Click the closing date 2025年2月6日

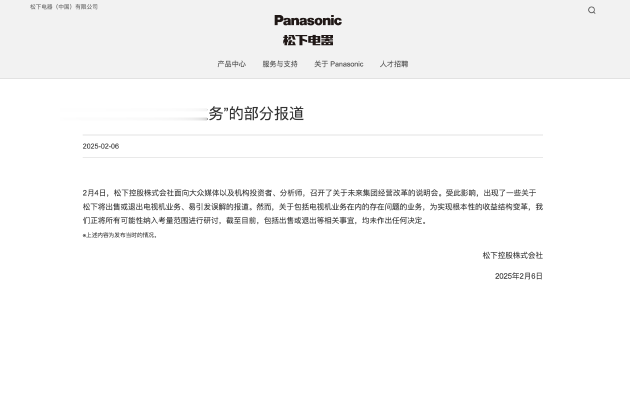pos(519,276)
